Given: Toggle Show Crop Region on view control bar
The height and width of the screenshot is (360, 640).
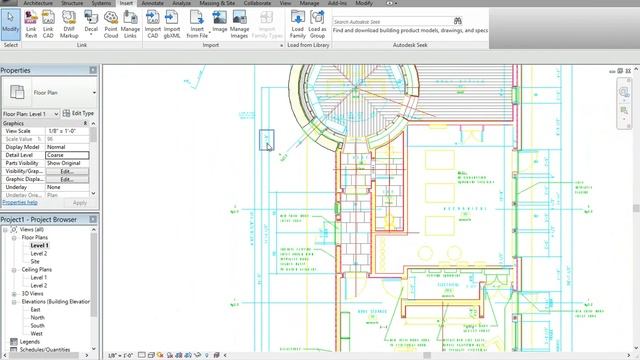Looking at the screenshot, I should pyautogui.click(x=188, y=356).
